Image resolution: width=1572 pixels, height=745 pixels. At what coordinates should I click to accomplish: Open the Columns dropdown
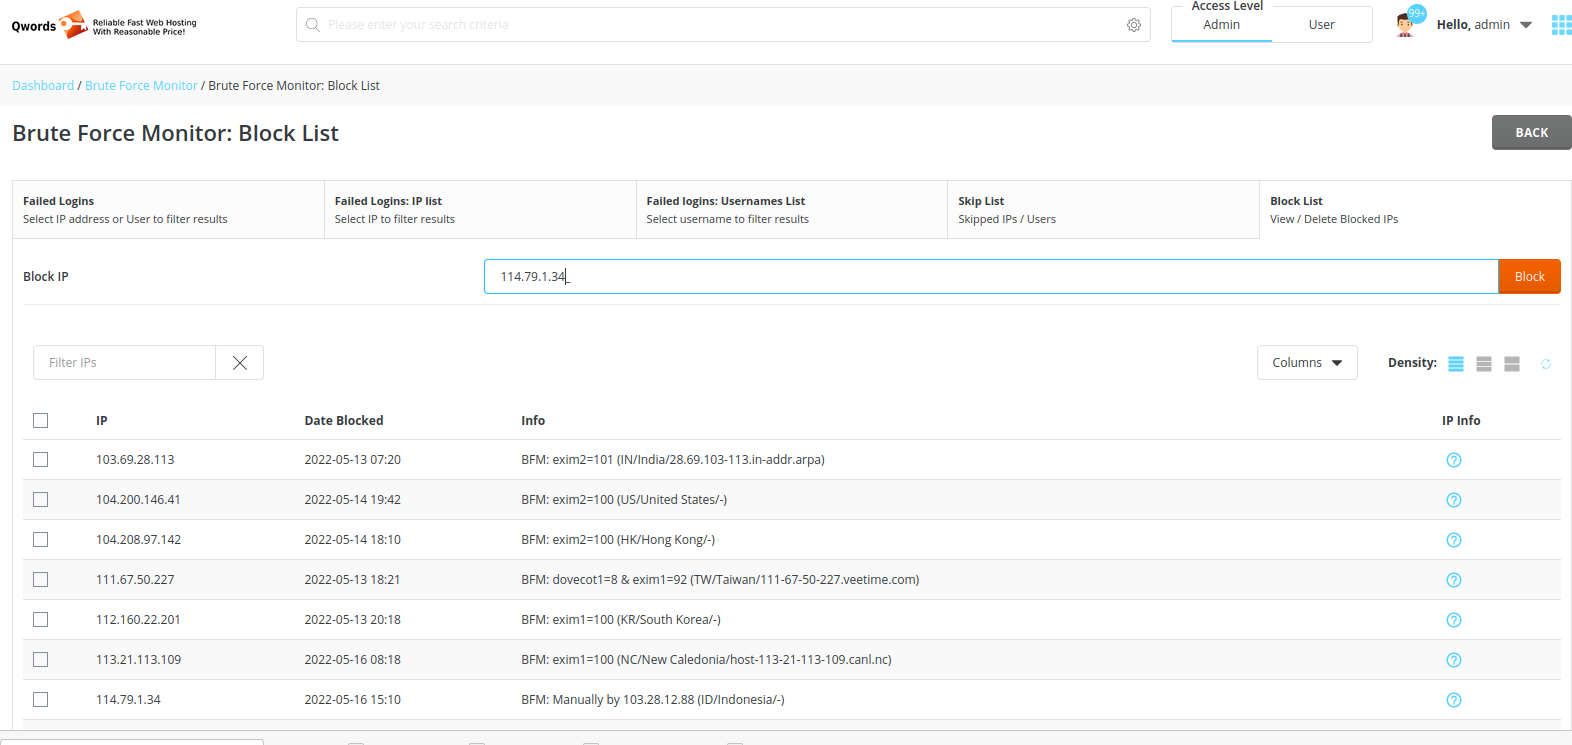click(x=1307, y=363)
